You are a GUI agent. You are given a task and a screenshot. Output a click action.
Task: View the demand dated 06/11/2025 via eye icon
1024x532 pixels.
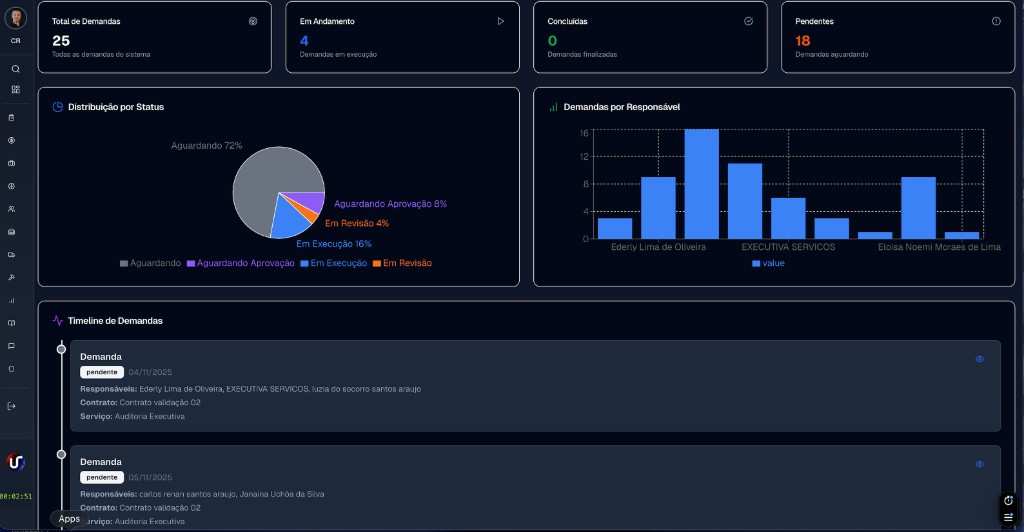(x=980, y=464)
